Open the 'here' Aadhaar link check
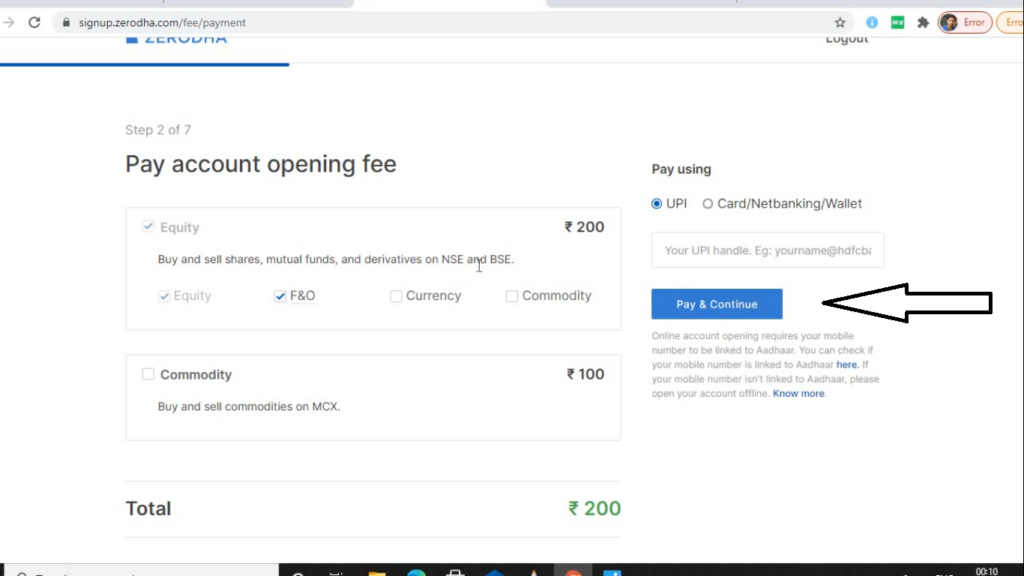Viewport: 1024px width, 576px height. tap(846, 364)
